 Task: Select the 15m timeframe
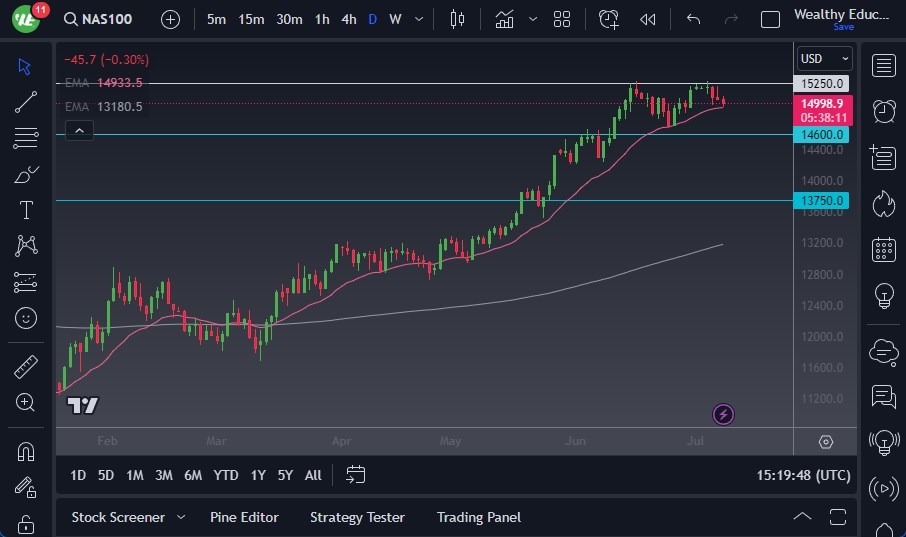251,19
